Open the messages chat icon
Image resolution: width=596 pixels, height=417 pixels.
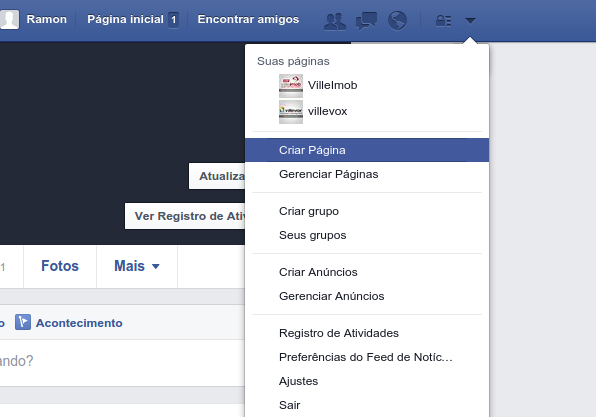pos(366,21)
